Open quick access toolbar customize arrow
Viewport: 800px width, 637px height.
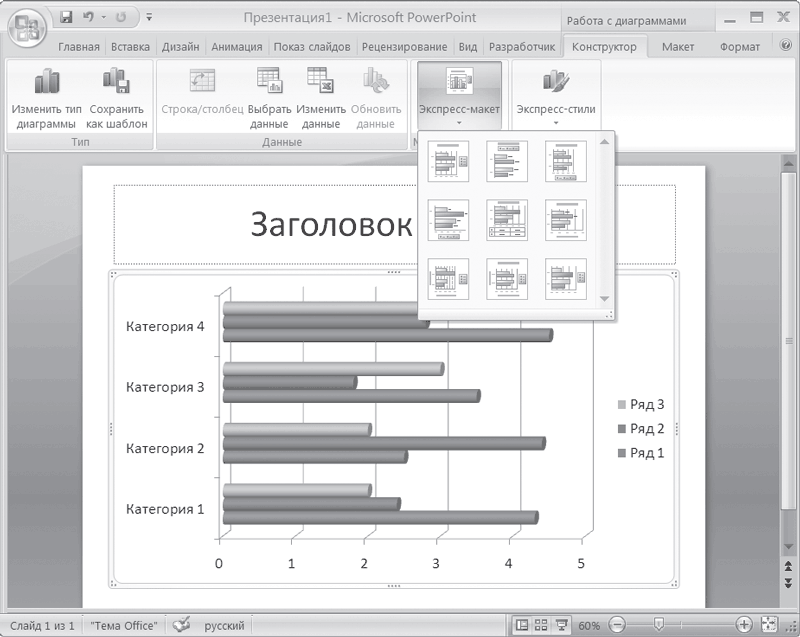point(149,17)
